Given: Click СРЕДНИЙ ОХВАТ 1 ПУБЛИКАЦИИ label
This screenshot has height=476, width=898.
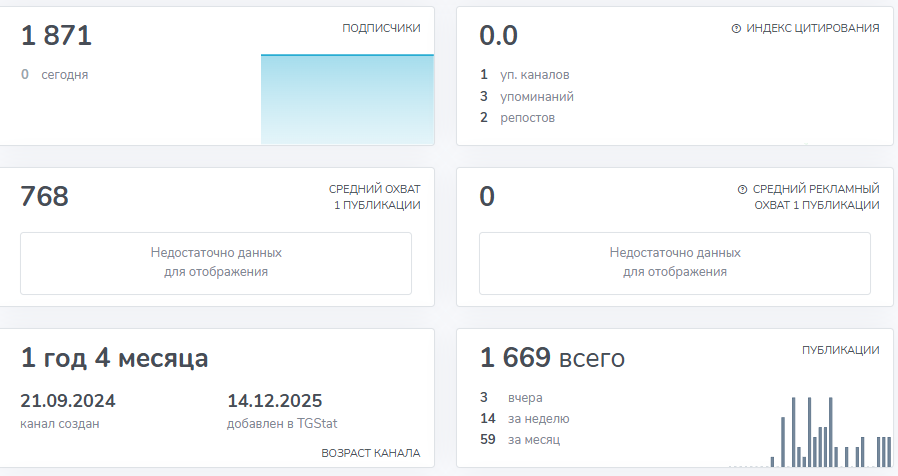Looking at the screenshot, I should (375, 197).
